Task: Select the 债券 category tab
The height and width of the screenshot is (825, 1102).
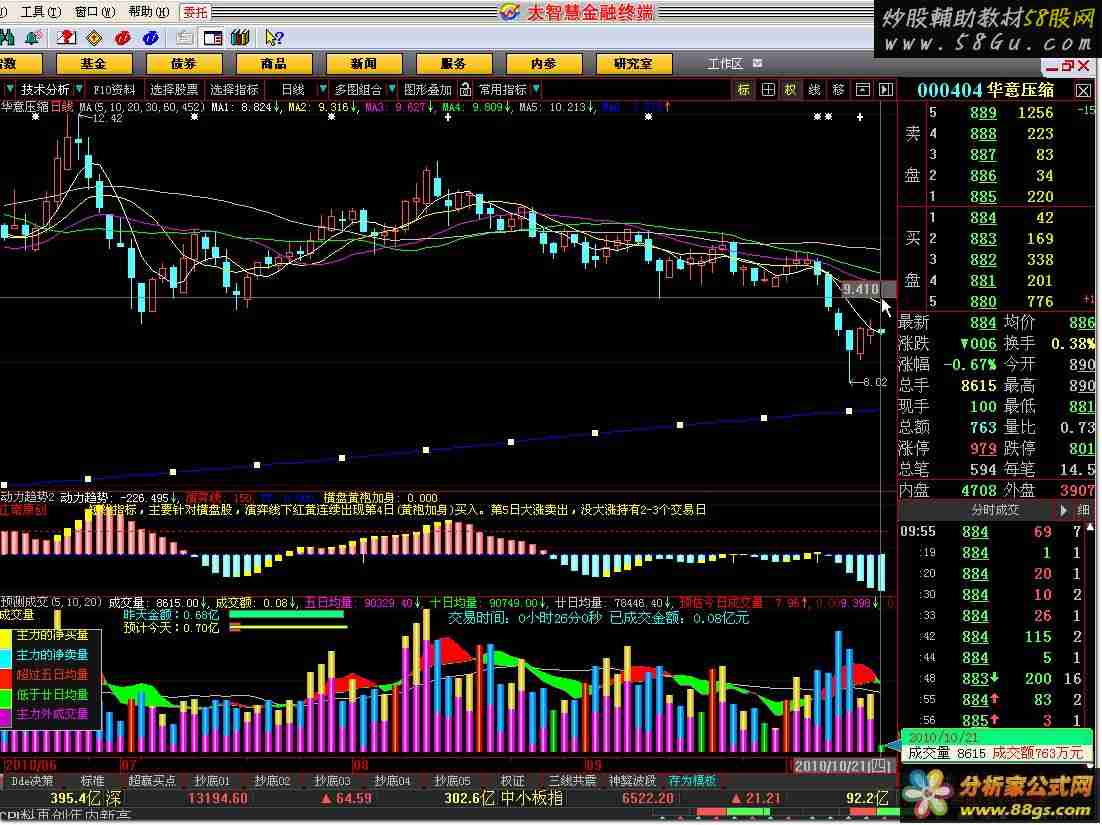Action: click(x=183, y=64)
